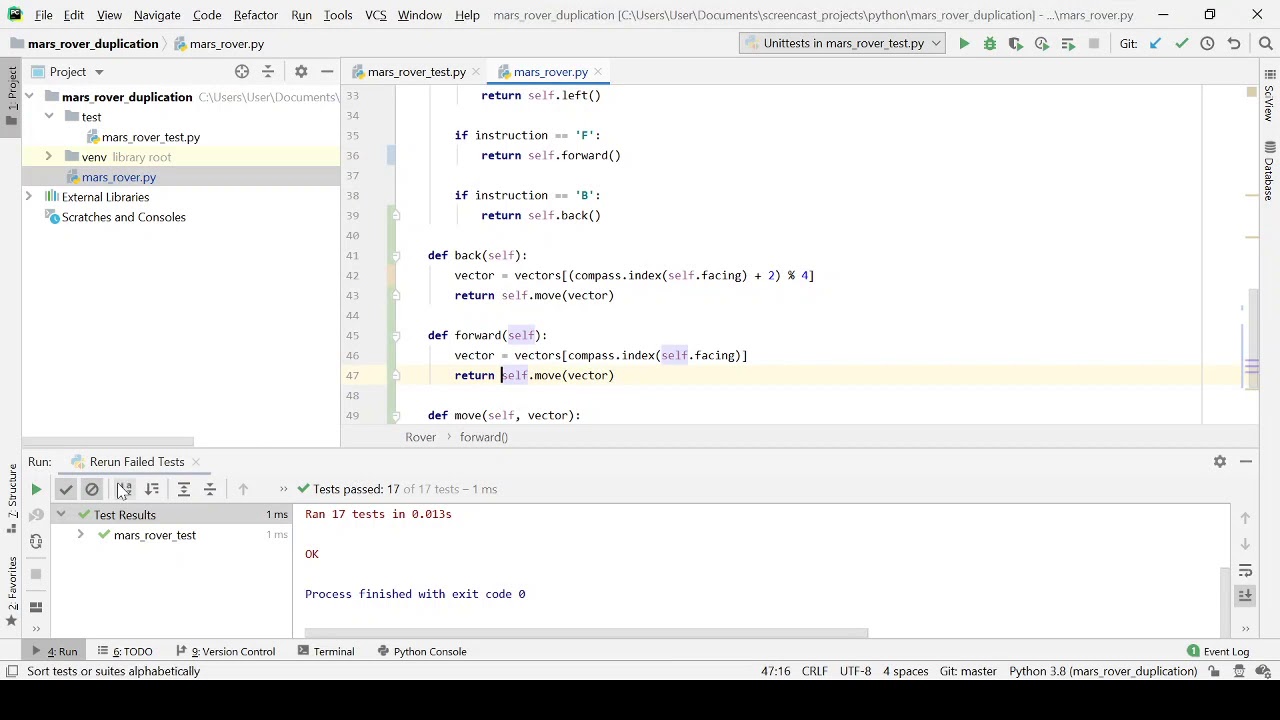Rerun tests with green play in Run panel
This screenshot has height=720, width=1280.
coord(36,489)
